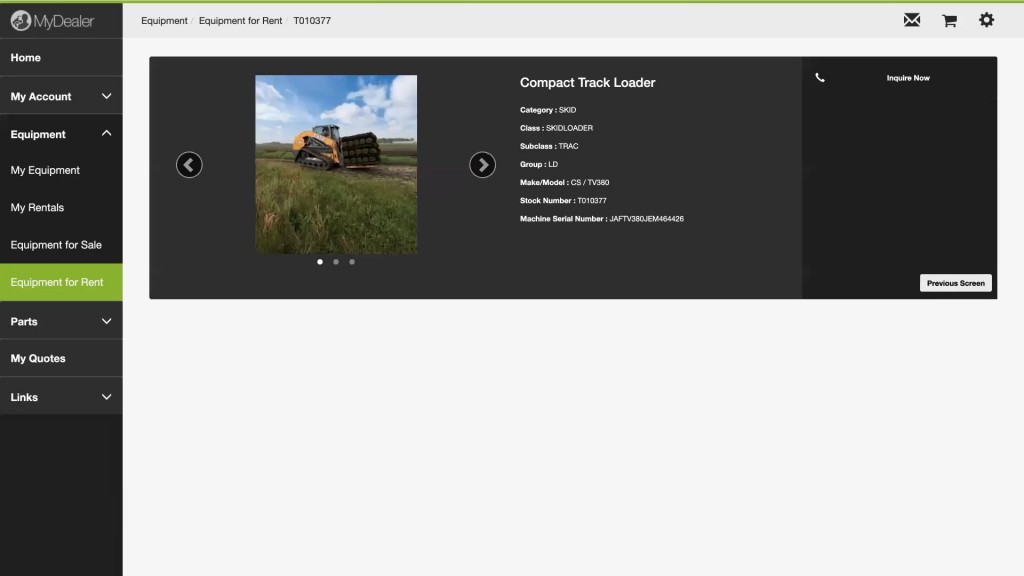Open Equipment for Sale page

tap(56, 245)
